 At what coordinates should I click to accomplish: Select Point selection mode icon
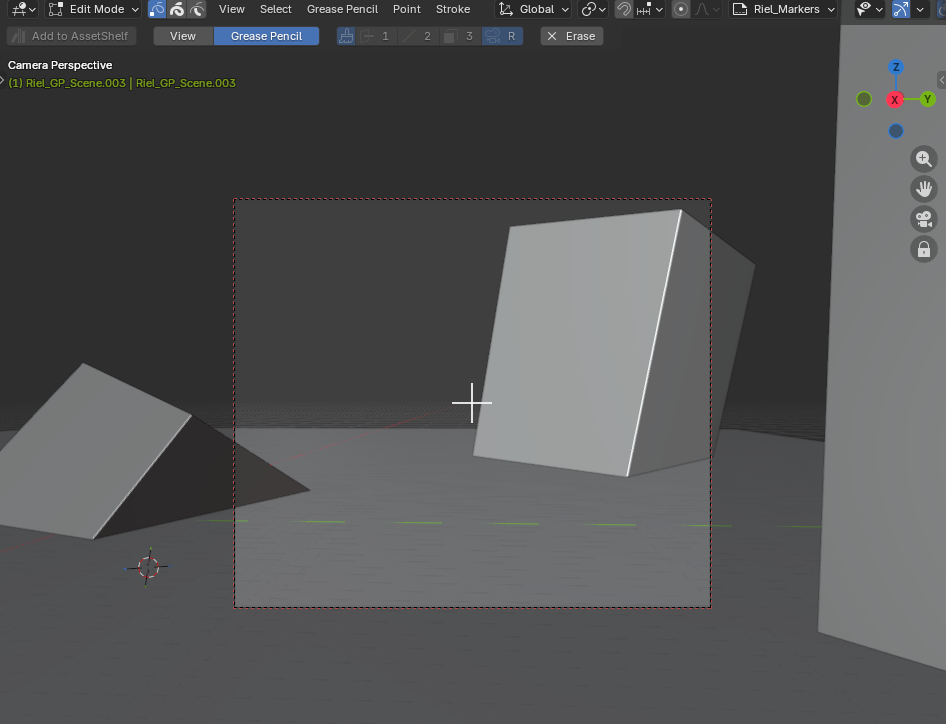click(x=157, y=9)
